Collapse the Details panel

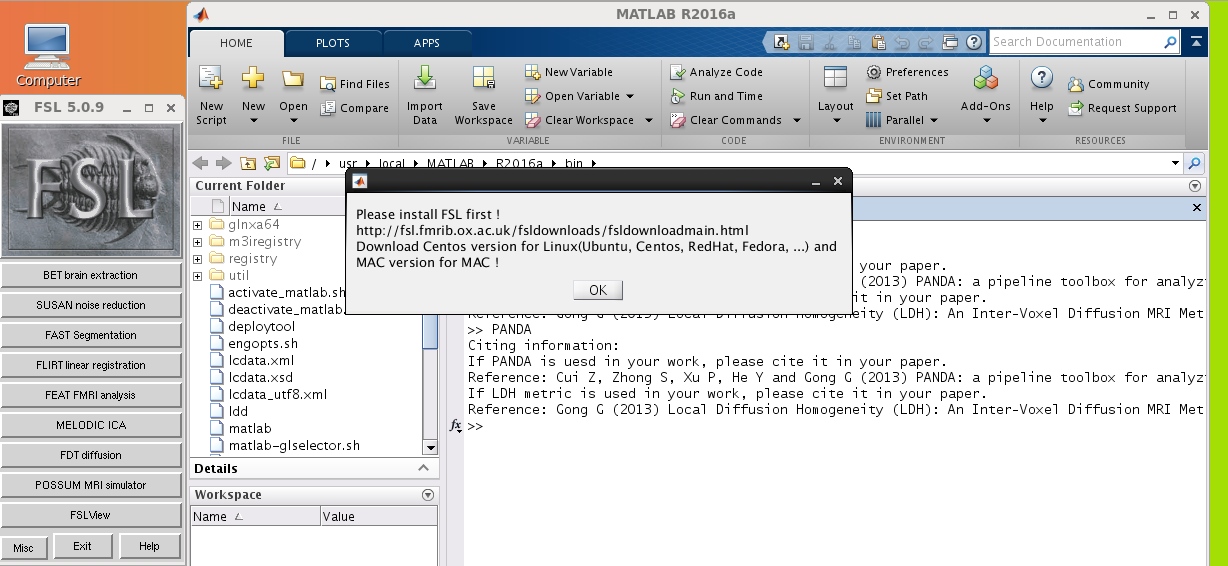[427, 468]
